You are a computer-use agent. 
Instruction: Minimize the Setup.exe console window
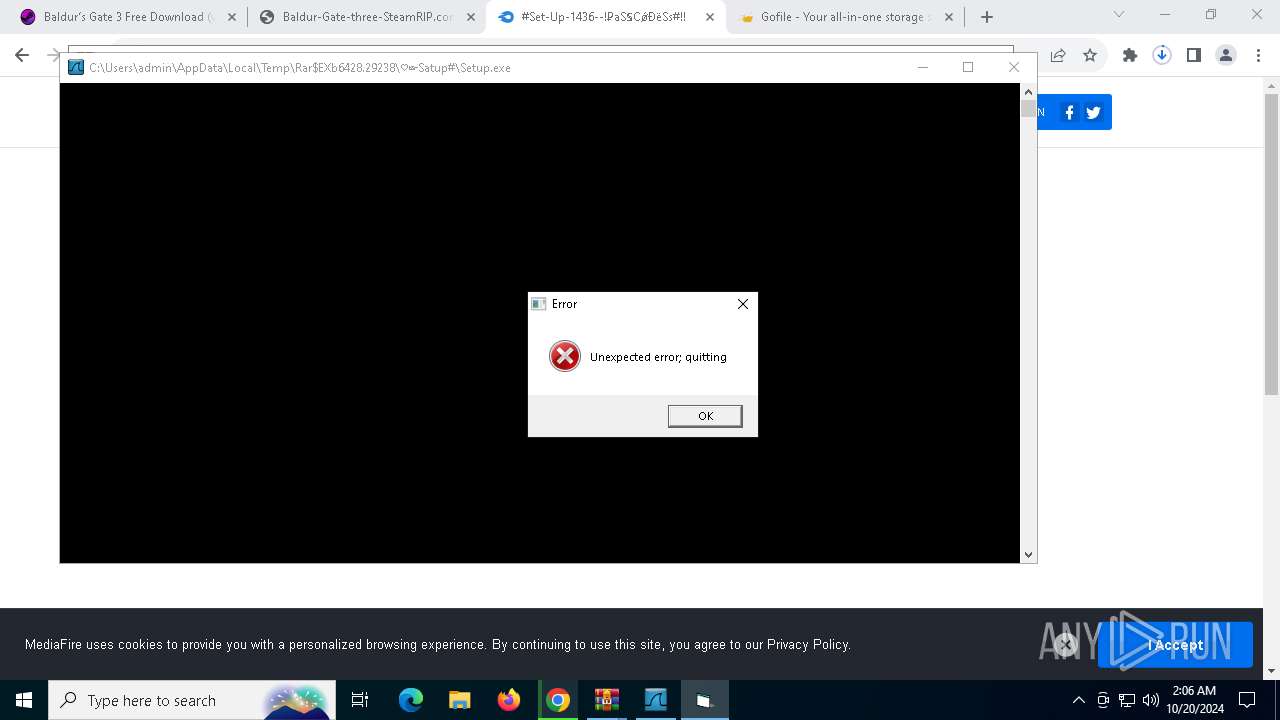[x=923, y=67]
